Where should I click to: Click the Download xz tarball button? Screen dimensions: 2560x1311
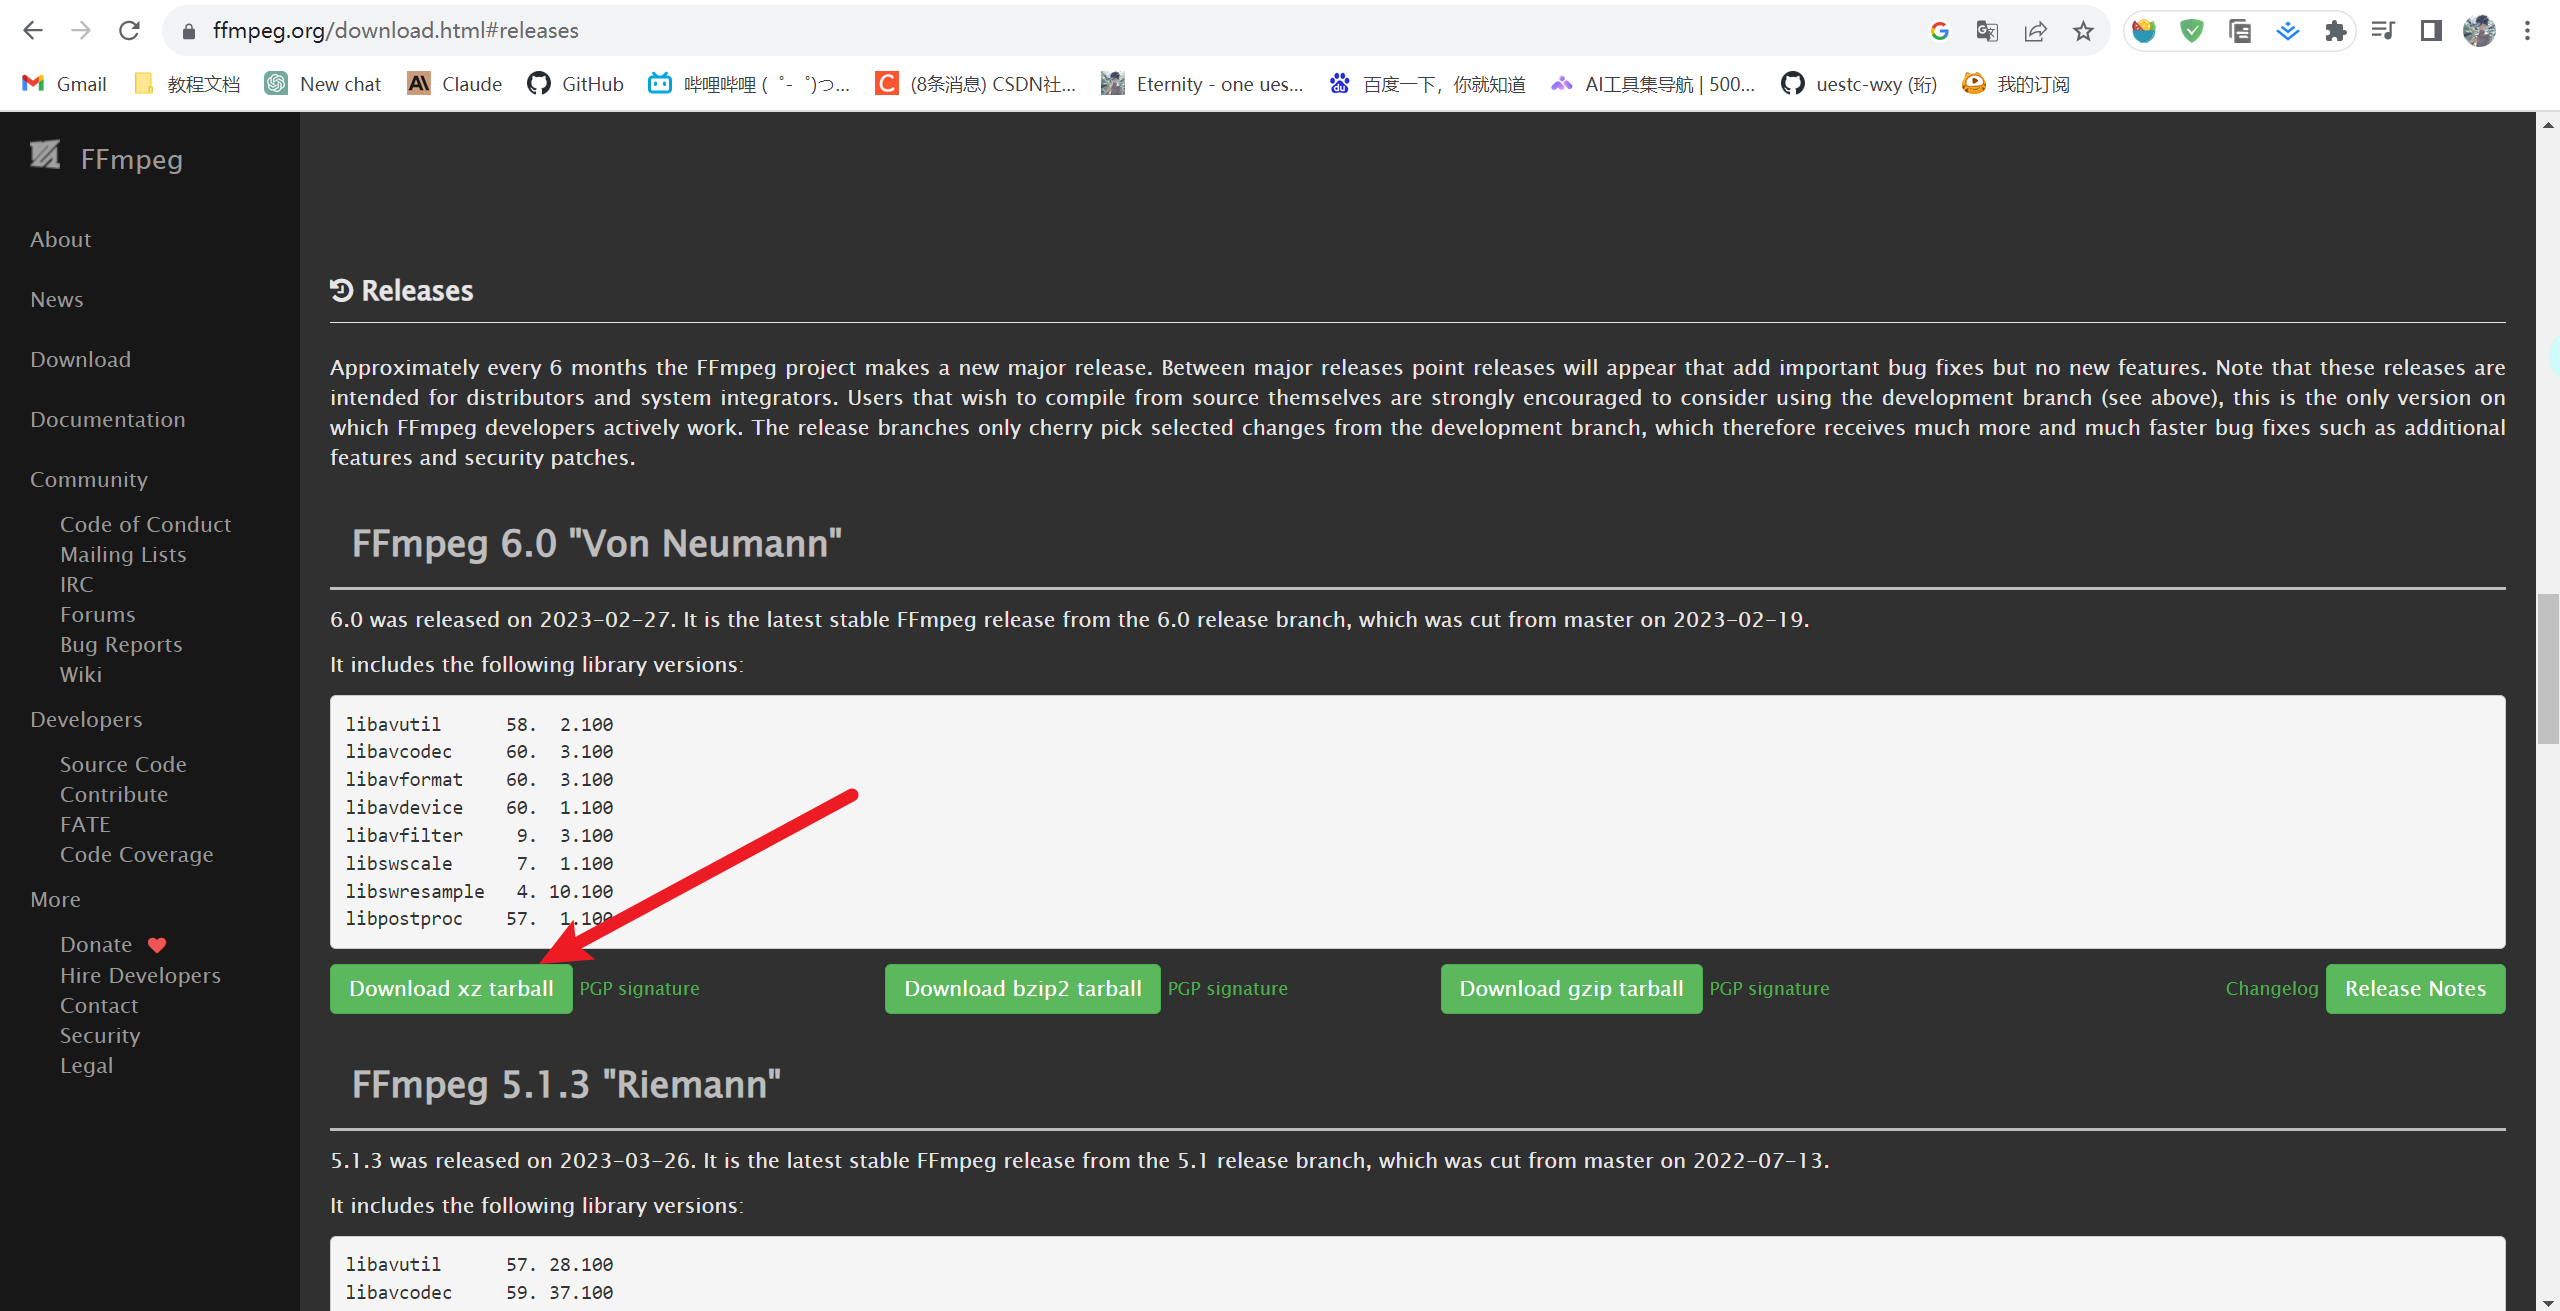pos(451,988)
